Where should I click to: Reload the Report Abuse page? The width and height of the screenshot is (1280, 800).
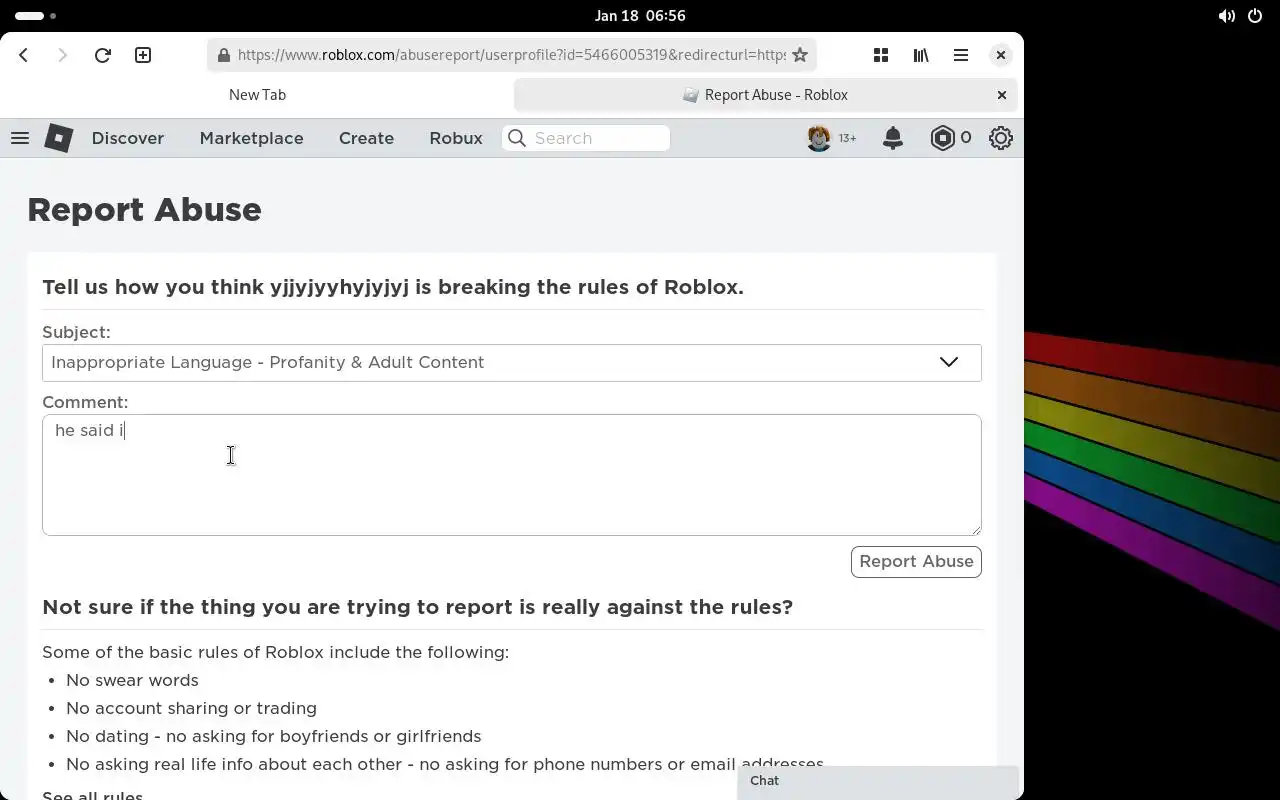pyautogui.click(x=102, y=55)
